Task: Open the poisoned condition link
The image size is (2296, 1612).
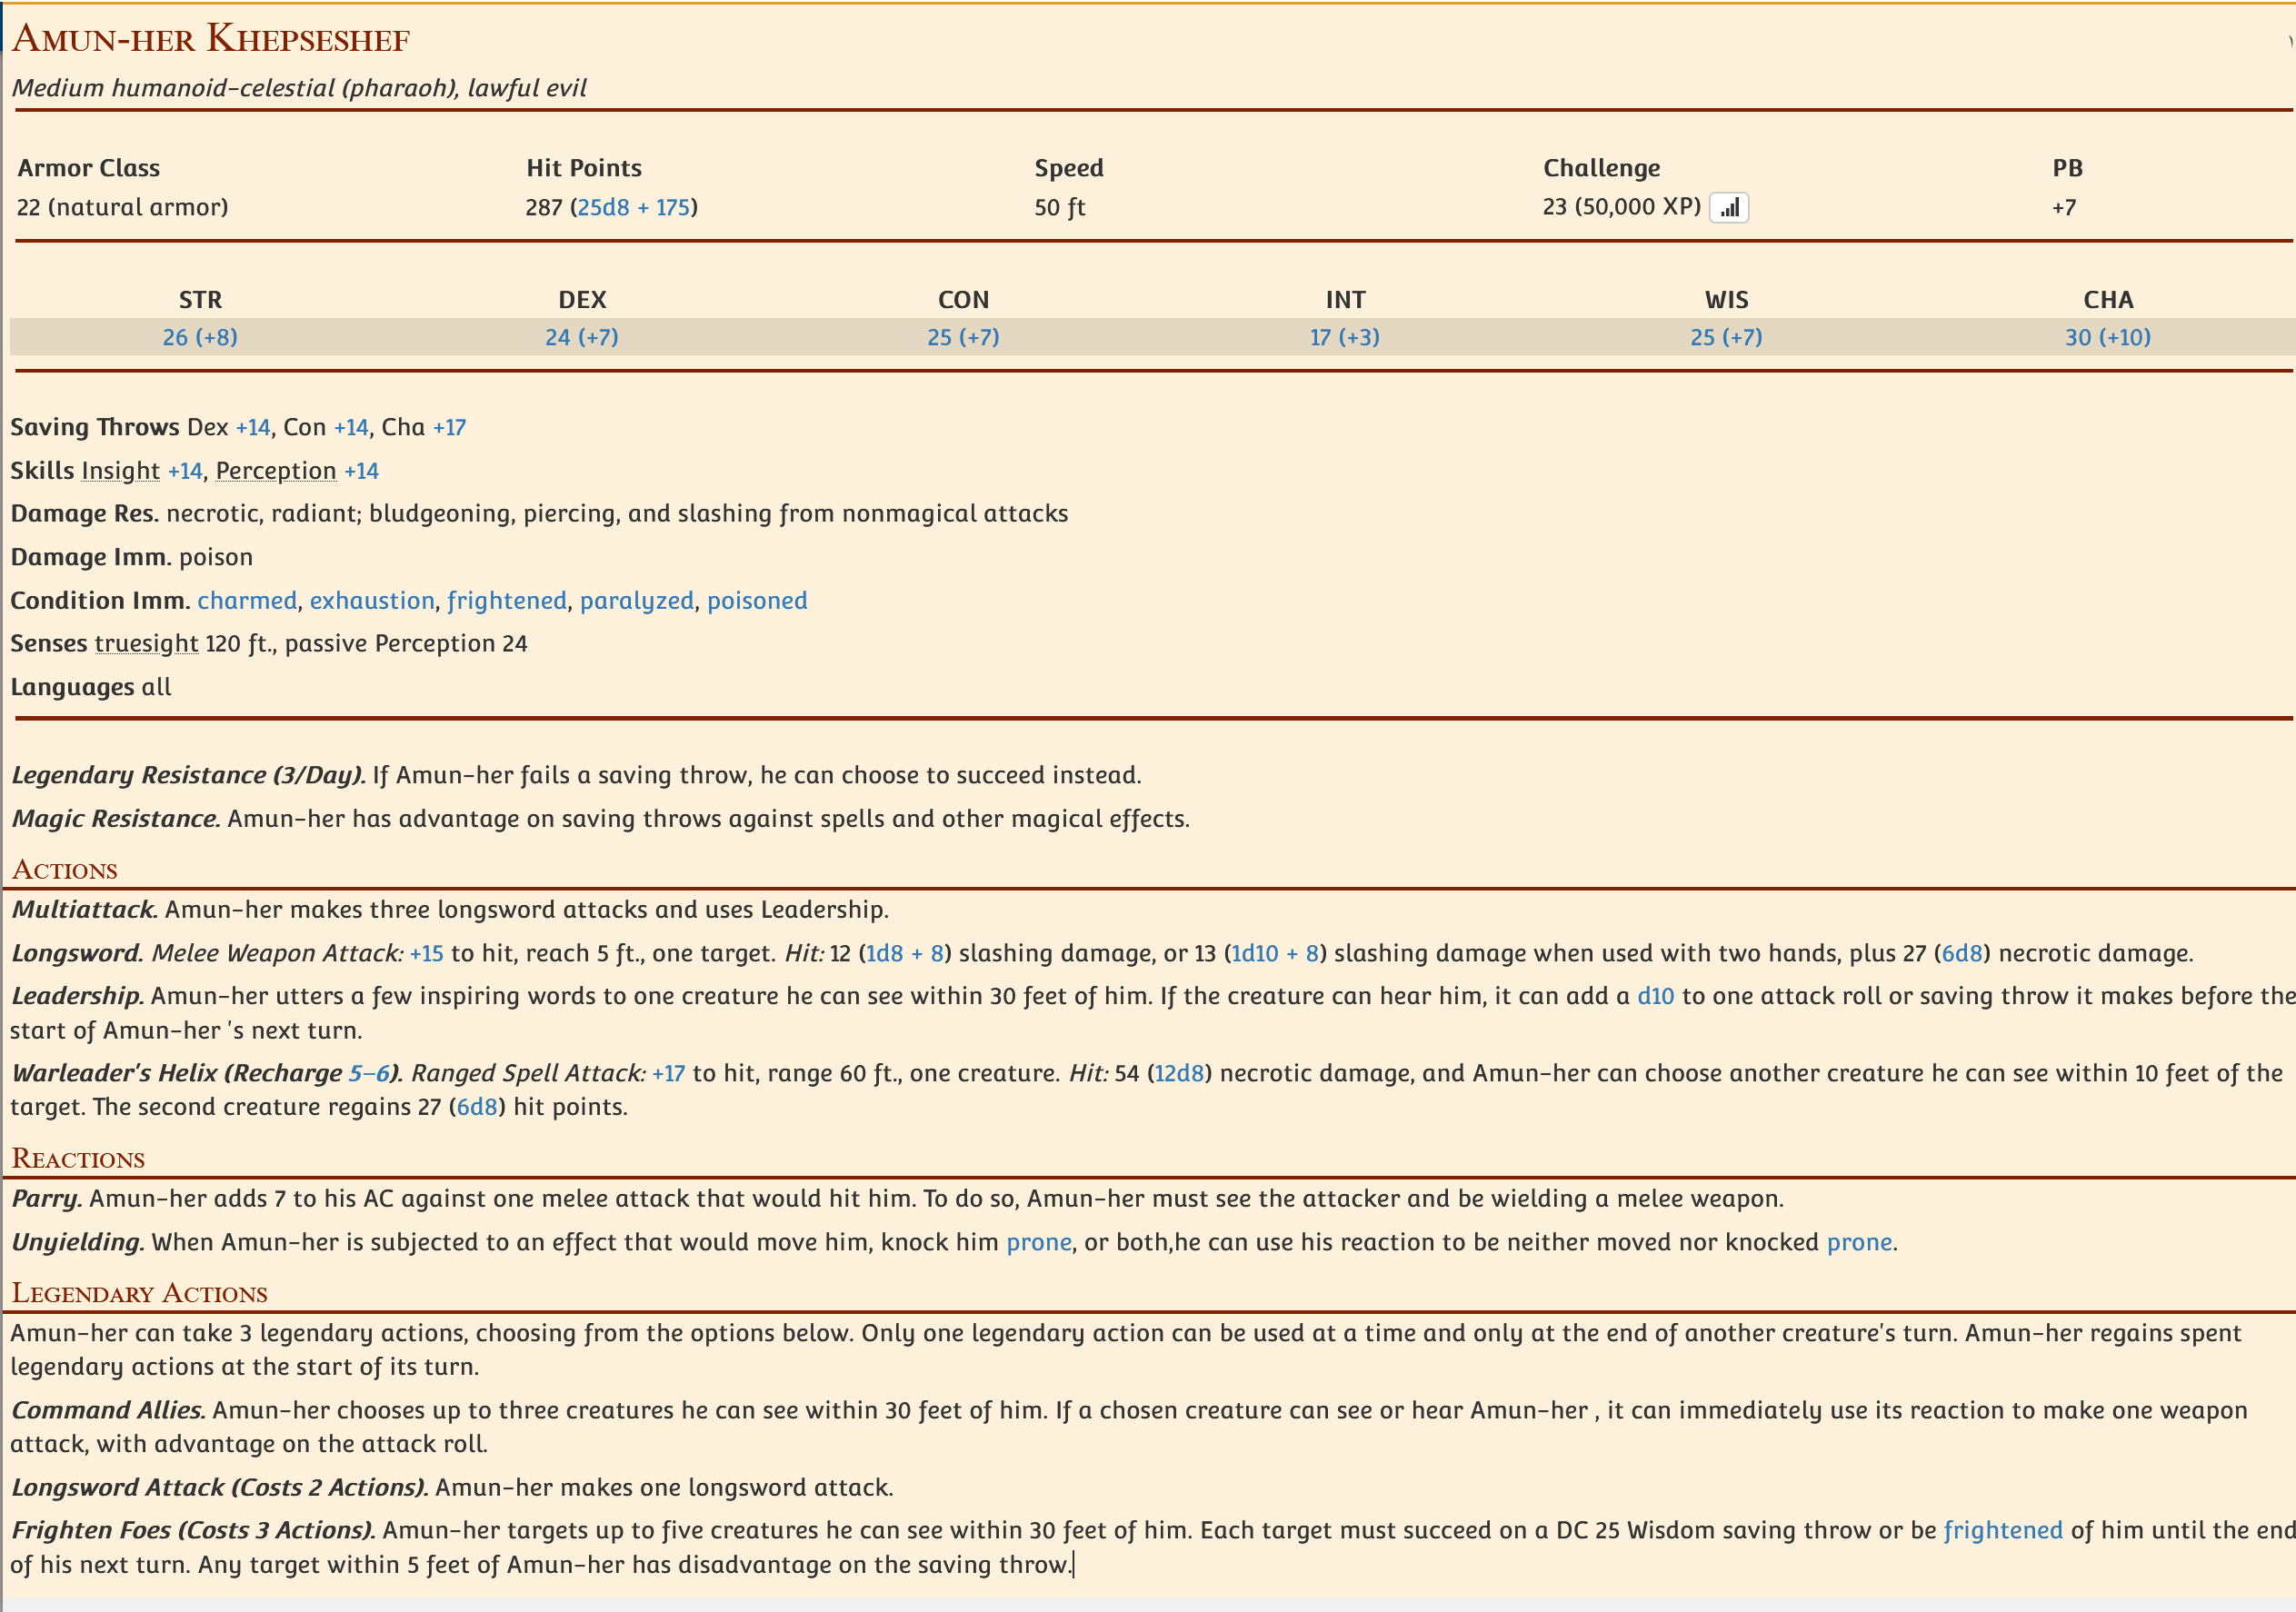Action: pos(757,601)
